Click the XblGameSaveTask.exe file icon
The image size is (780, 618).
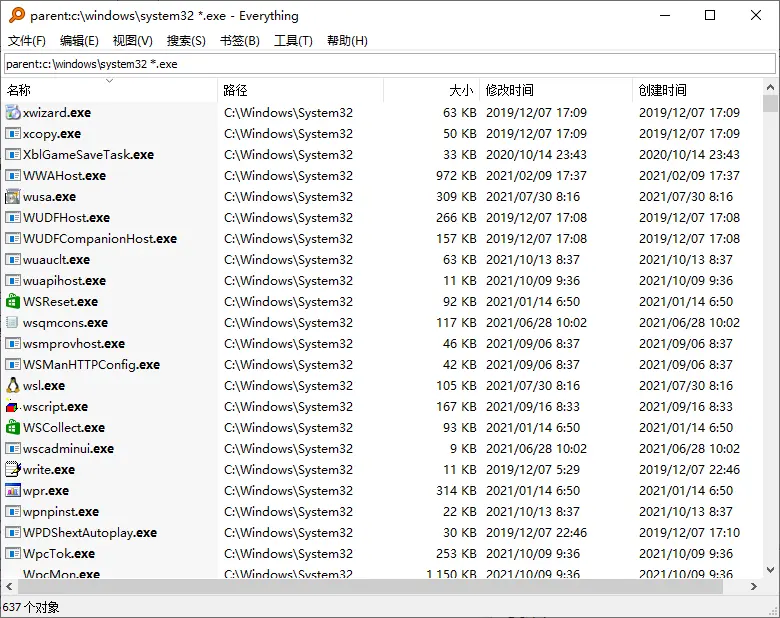point(13,154)
